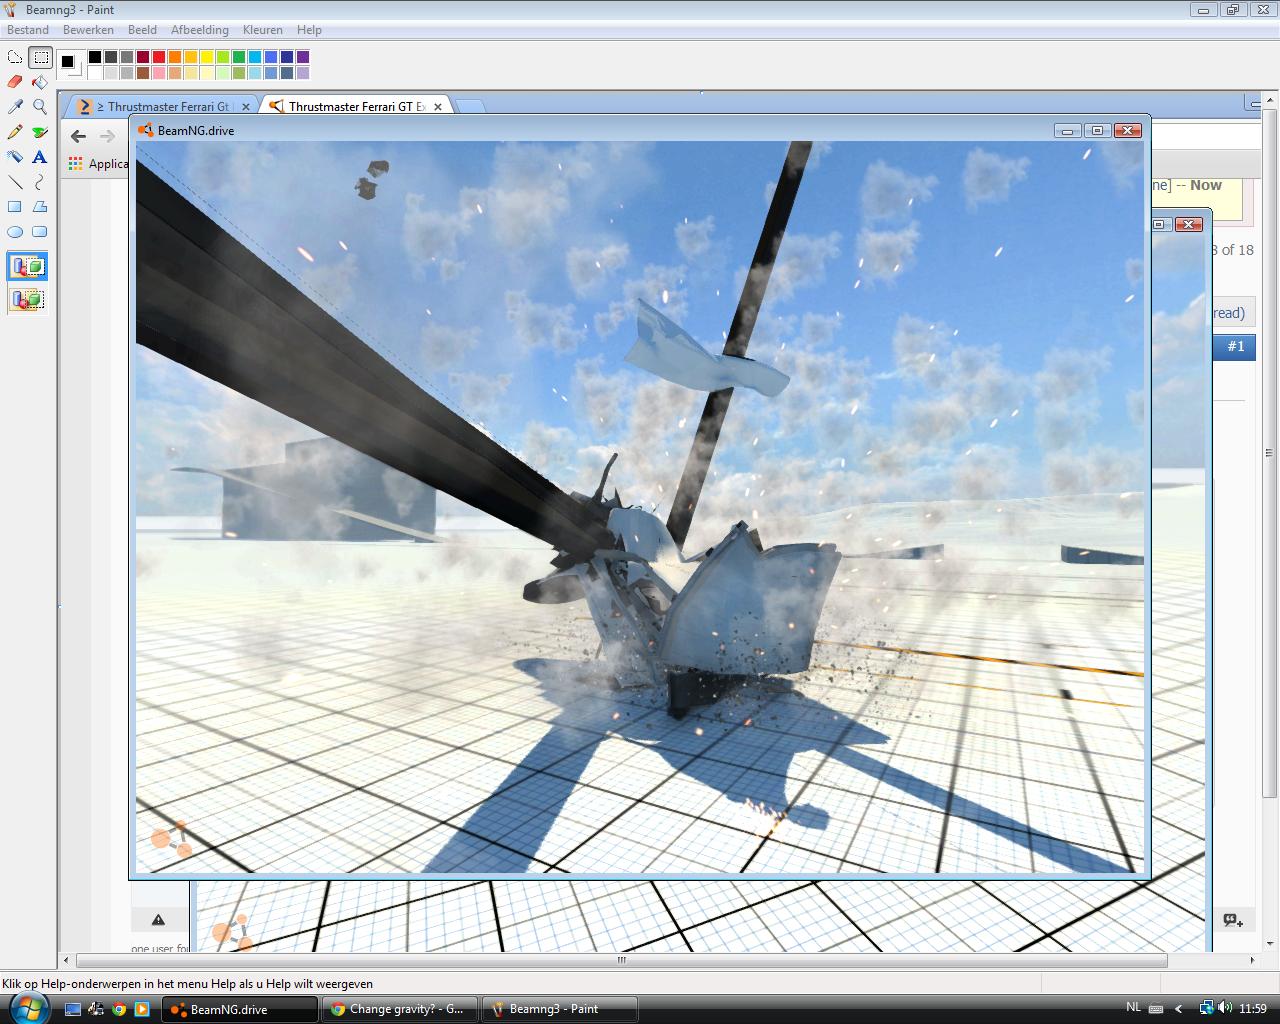Click the NL language indicator in tray
This screenshot has height=1024, width=1280.
tap(1133, 1008)
